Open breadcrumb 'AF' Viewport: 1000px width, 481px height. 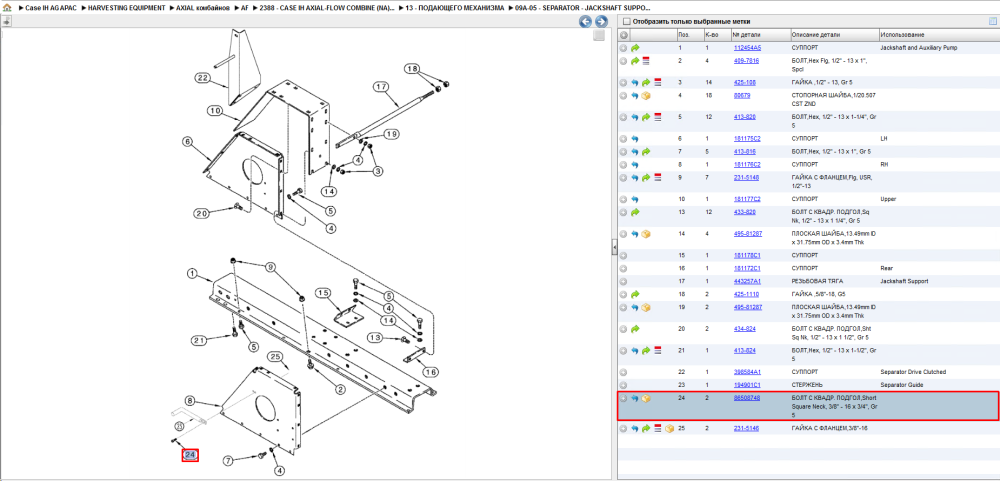244,8
